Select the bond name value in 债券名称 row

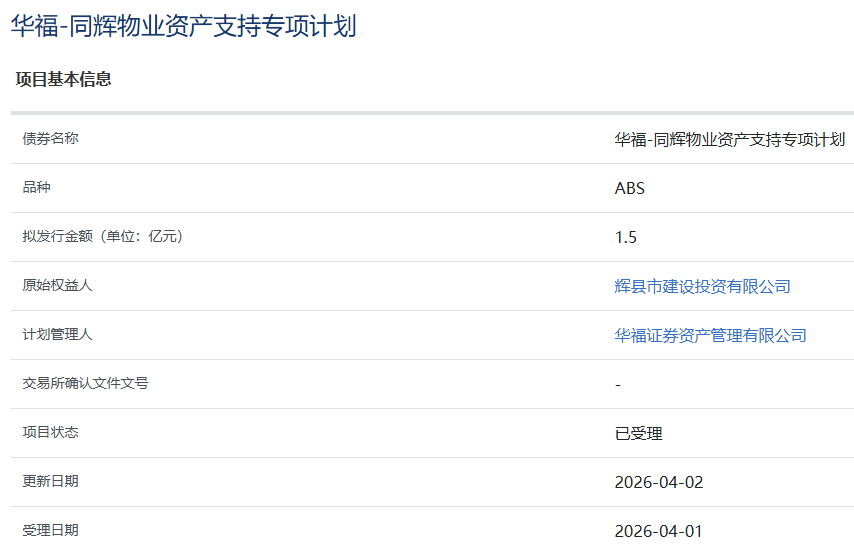point(730,139)
